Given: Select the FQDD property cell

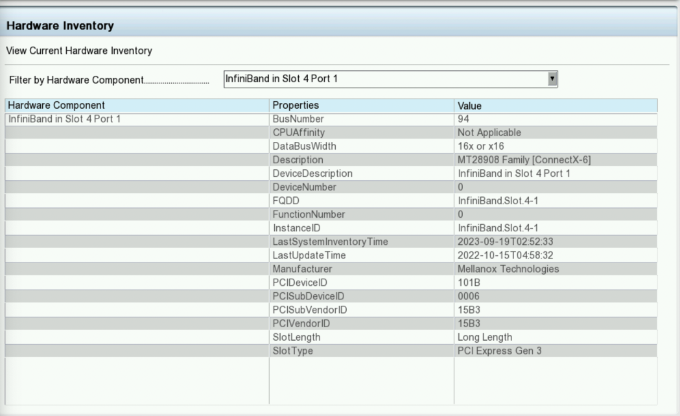Looking at the screenshot, I should (x=286, y=201).
